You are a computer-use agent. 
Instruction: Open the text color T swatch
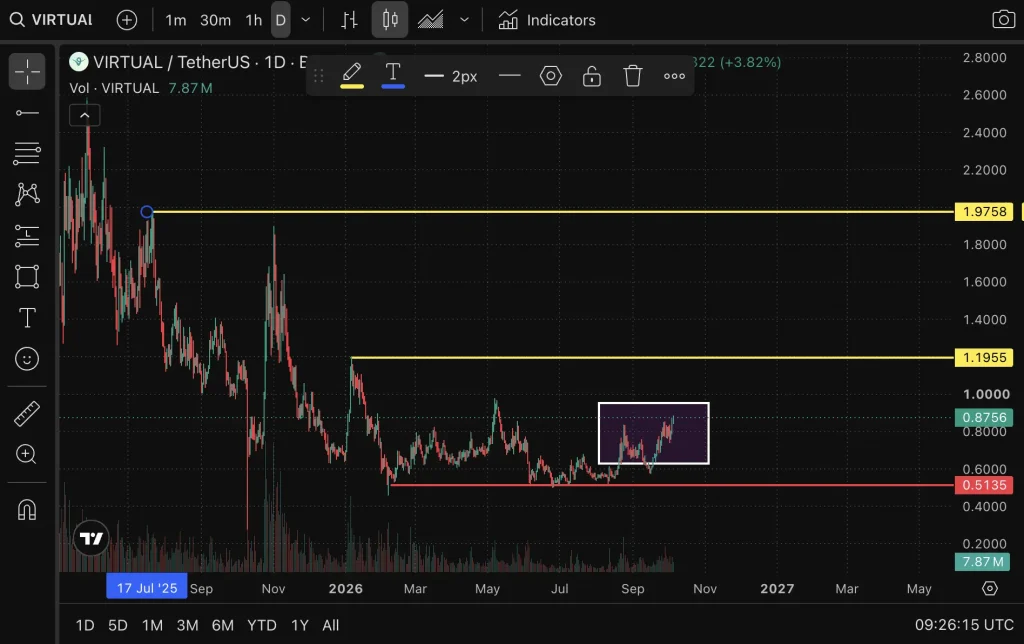tap(393, 76)
